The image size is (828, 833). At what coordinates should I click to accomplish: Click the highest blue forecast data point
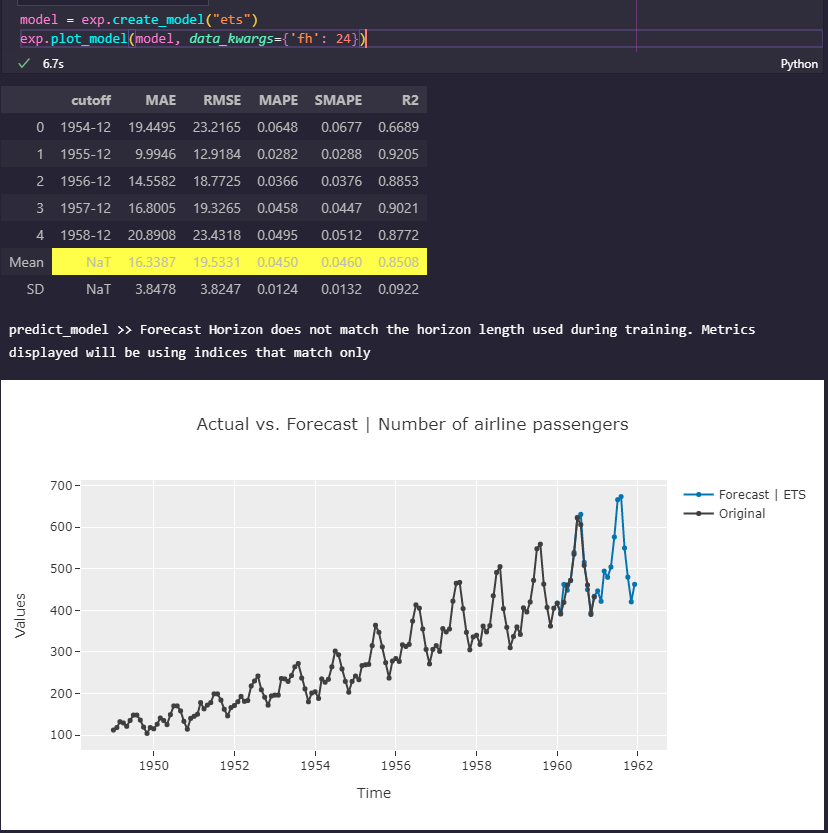[x=619, y=495]
